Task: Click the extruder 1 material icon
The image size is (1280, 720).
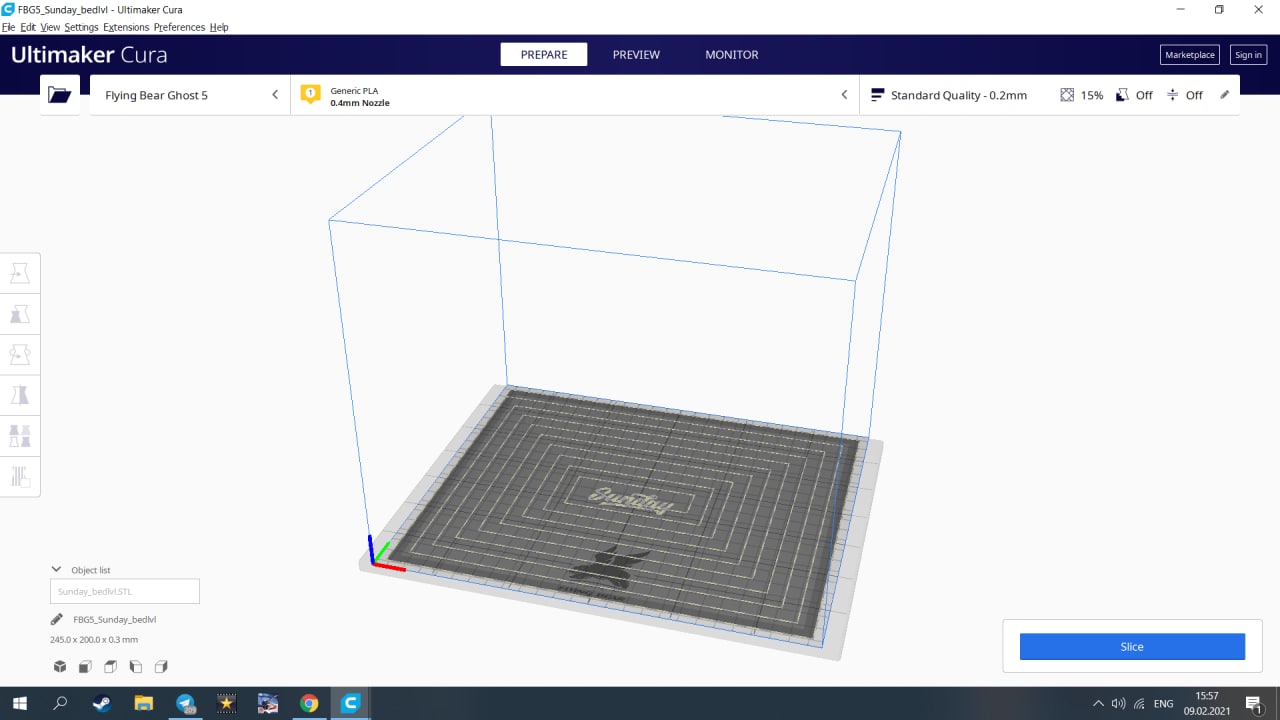Action: (x=310, y=95)
